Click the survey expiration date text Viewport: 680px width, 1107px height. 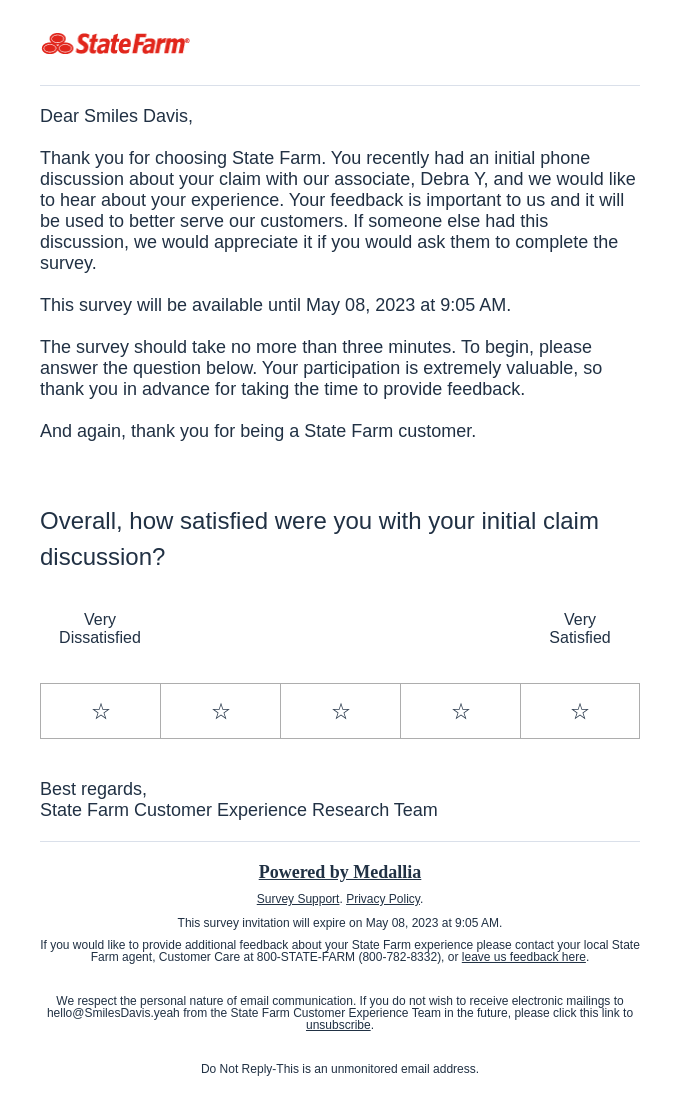click(x=339, y=923)
